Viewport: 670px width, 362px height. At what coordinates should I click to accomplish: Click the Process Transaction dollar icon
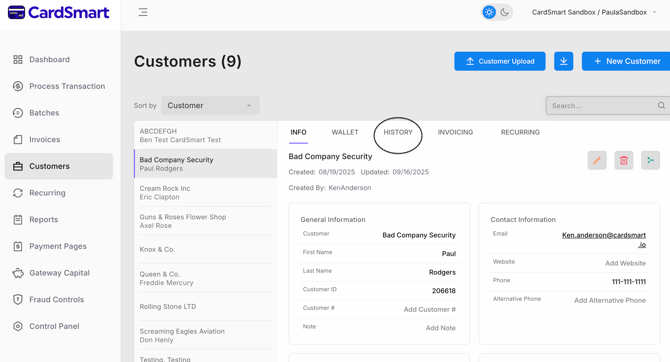click(18, 86)
